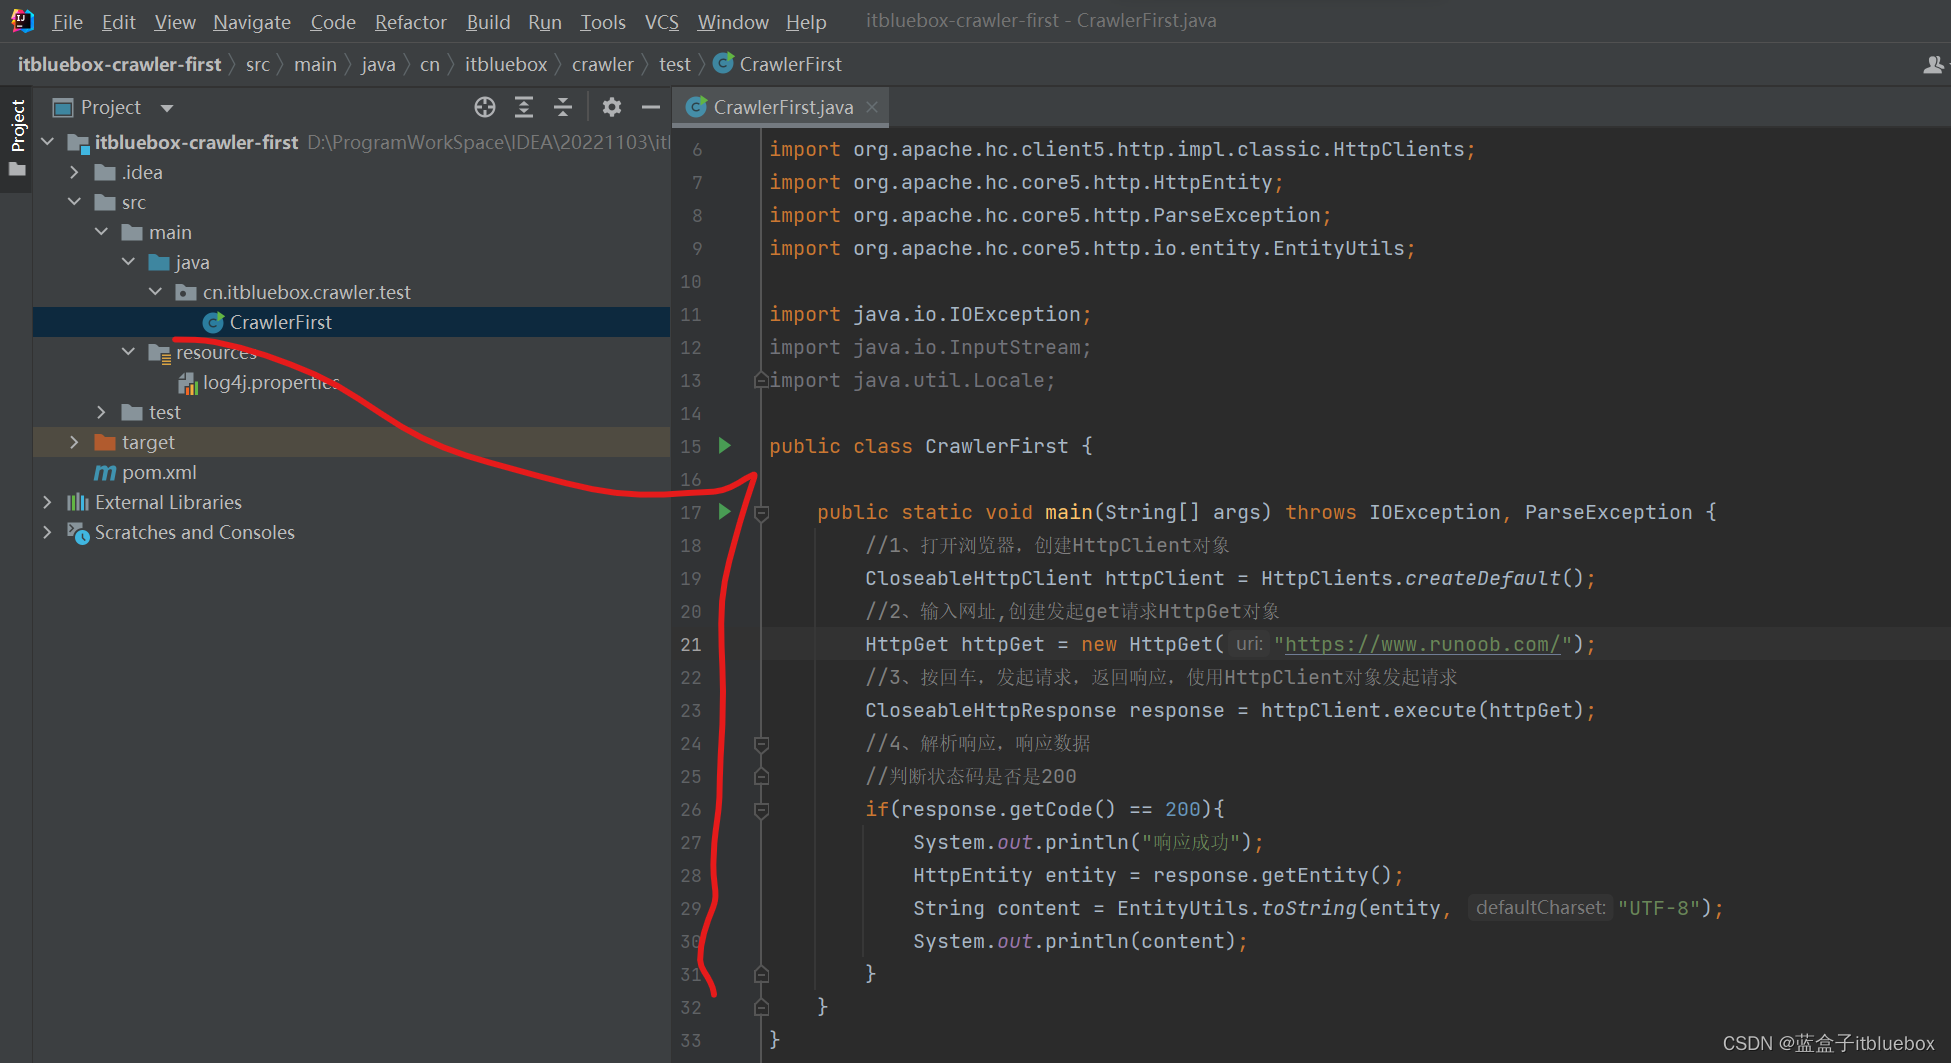Open the Tools menu
This screenshot has height=1063, width=1951.
(603, 22)
